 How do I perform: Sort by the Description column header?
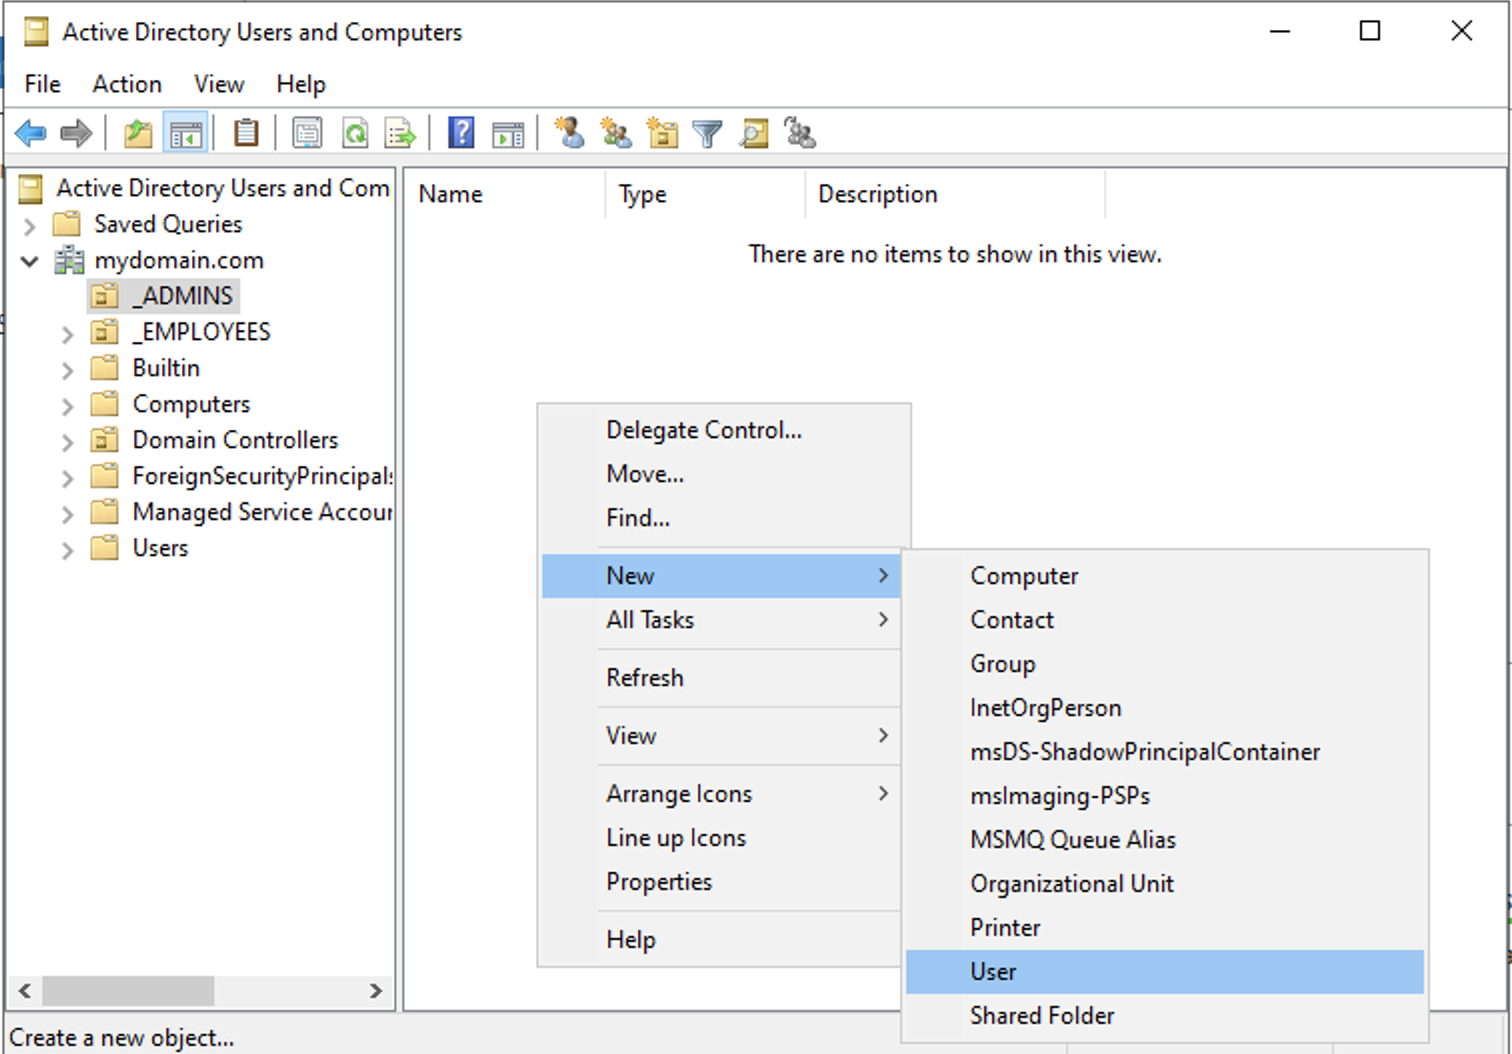(x=955, y=194)
